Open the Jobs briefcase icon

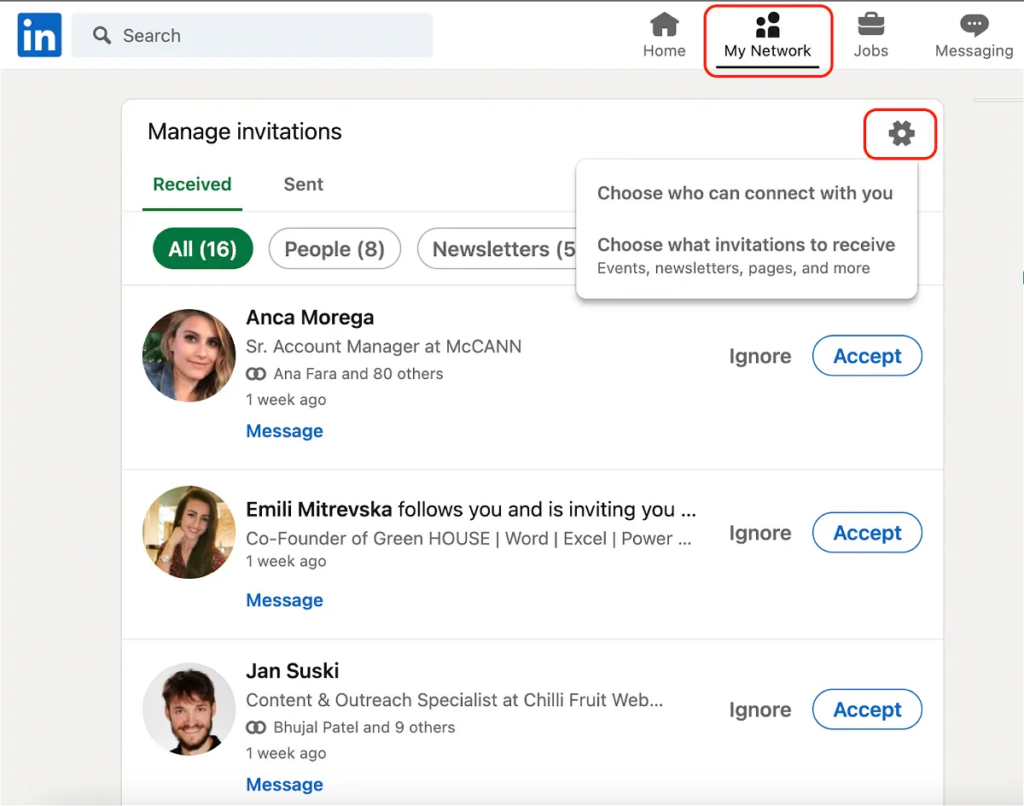pos(870,25)
